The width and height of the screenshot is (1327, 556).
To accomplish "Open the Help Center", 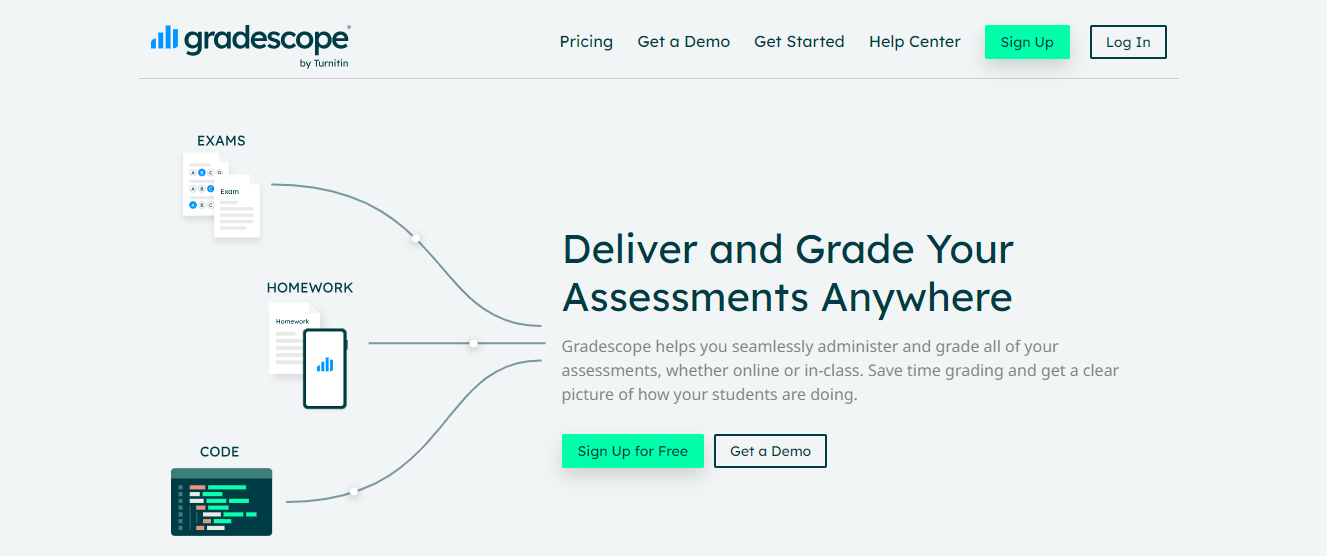I will click(914, 42).
